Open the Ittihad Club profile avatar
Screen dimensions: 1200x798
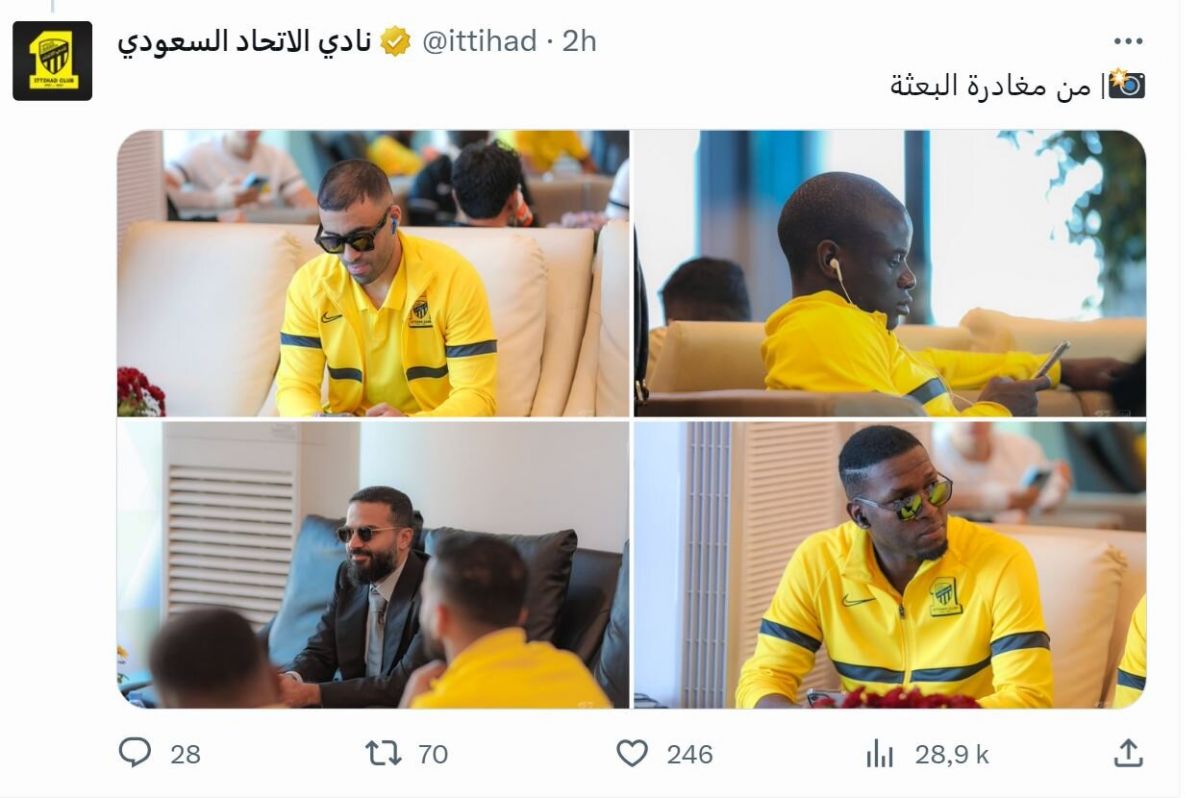click(52, 60)
